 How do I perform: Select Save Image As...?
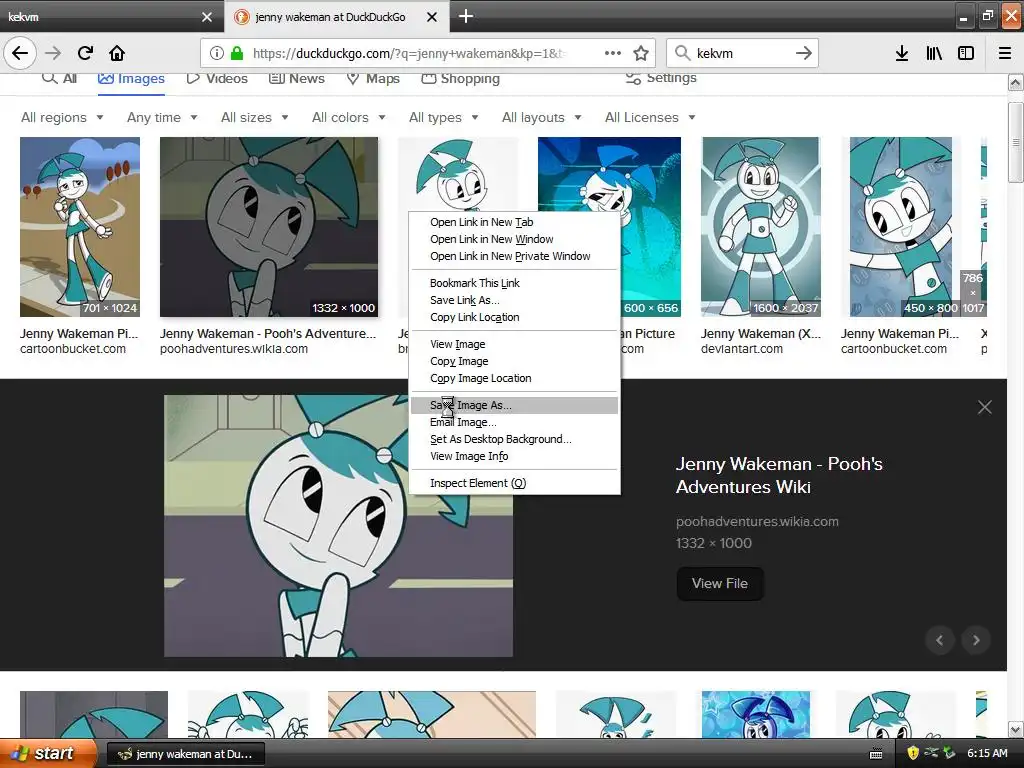[x=514, y=405]
